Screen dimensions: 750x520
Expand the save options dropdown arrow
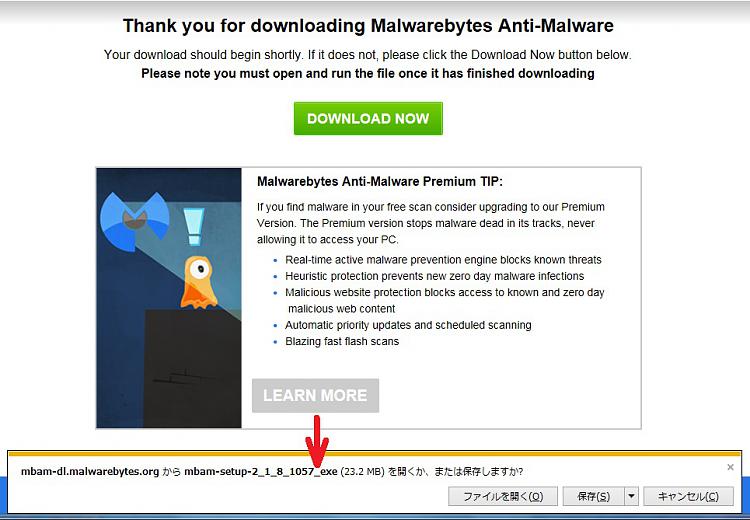[631, 497]
